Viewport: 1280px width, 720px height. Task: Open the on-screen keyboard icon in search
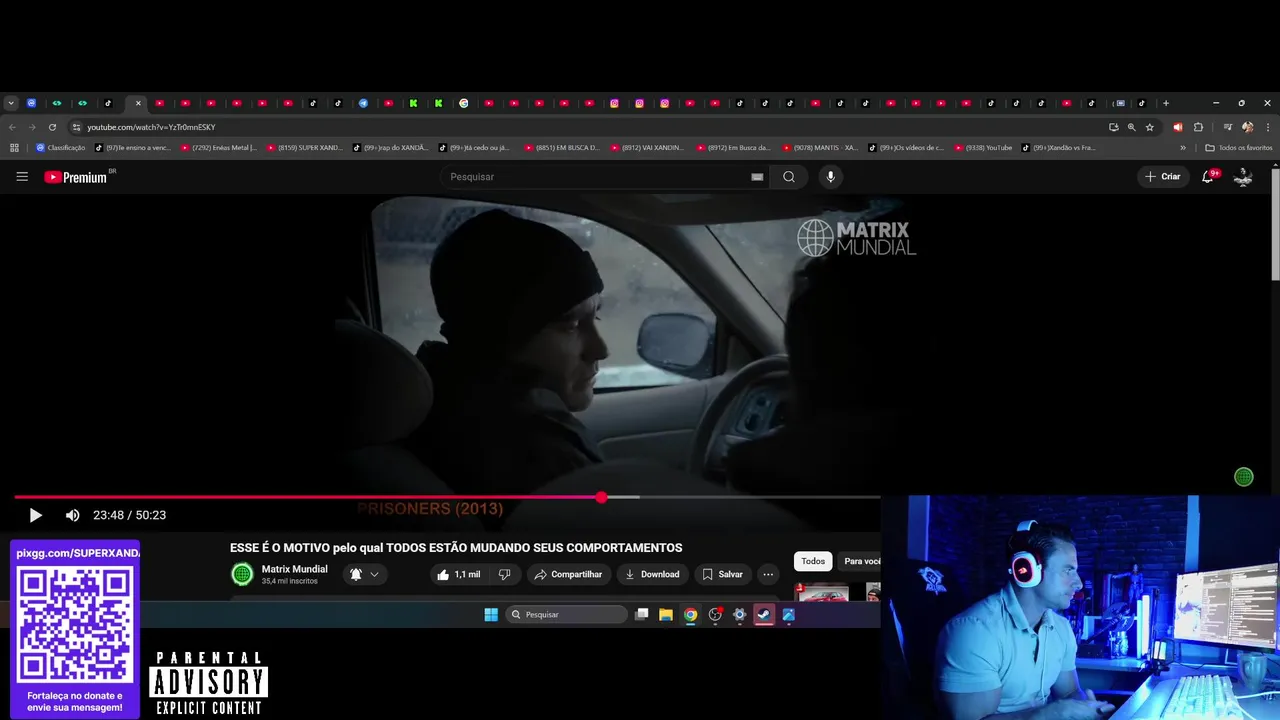pos(757,177)
